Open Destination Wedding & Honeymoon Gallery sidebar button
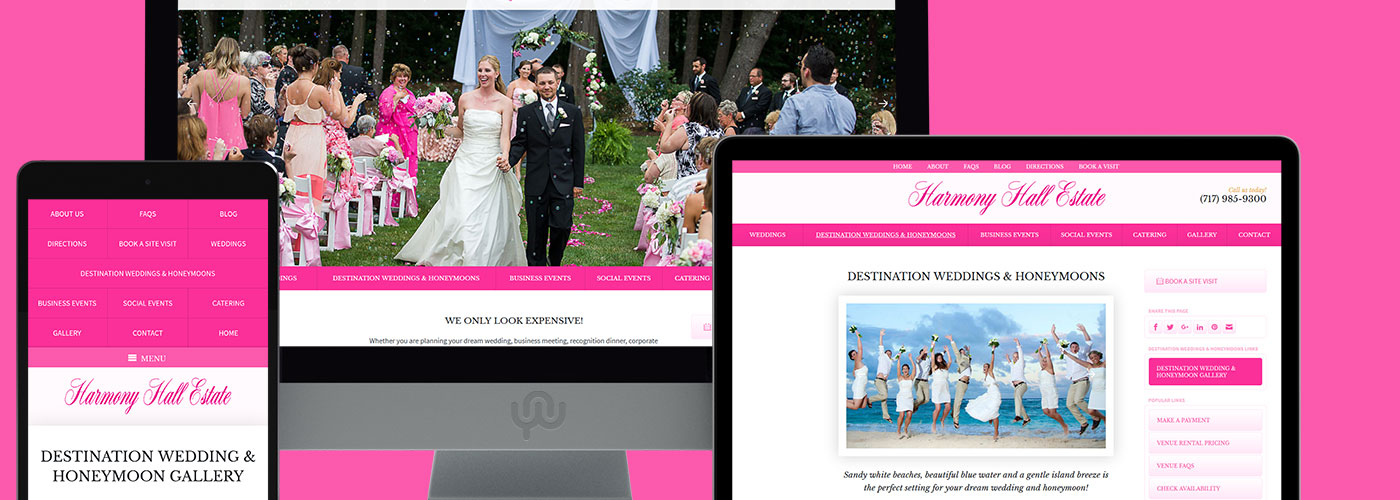 pyautogui.click(x=1205, y=372)
